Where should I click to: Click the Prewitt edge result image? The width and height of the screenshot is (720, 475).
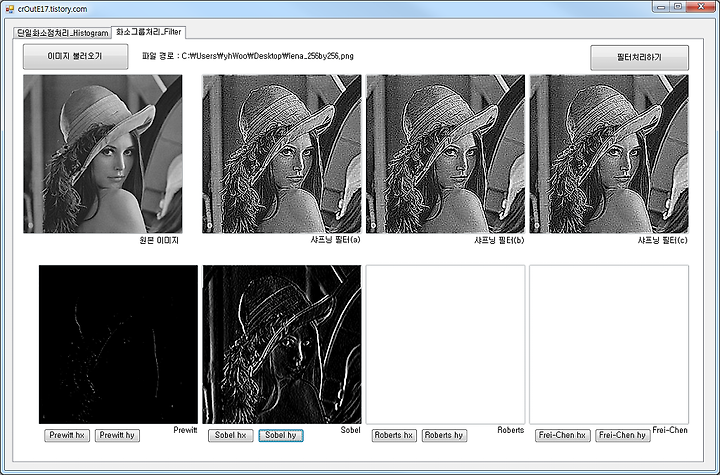point(118,345)
